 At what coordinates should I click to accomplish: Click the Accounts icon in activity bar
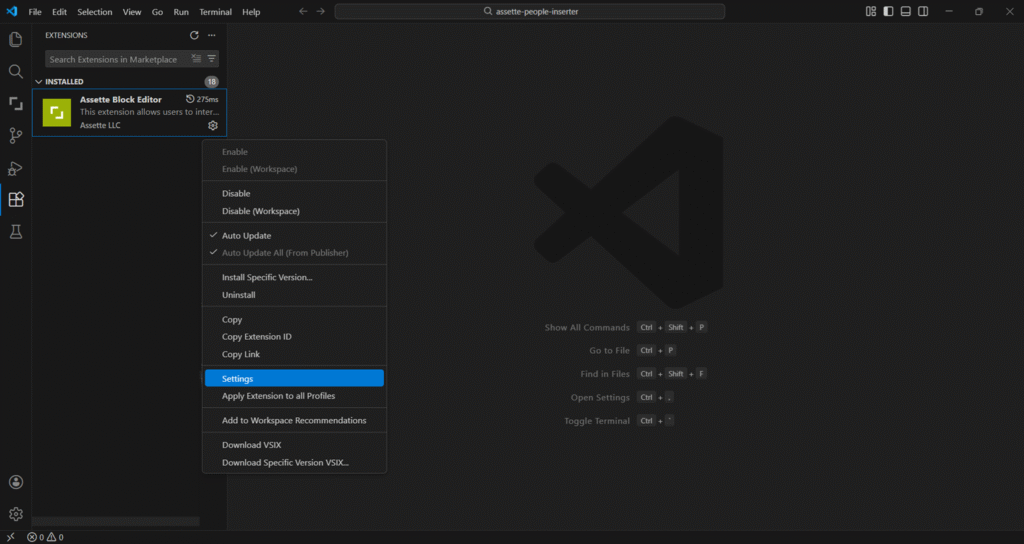tap(16, 482)
